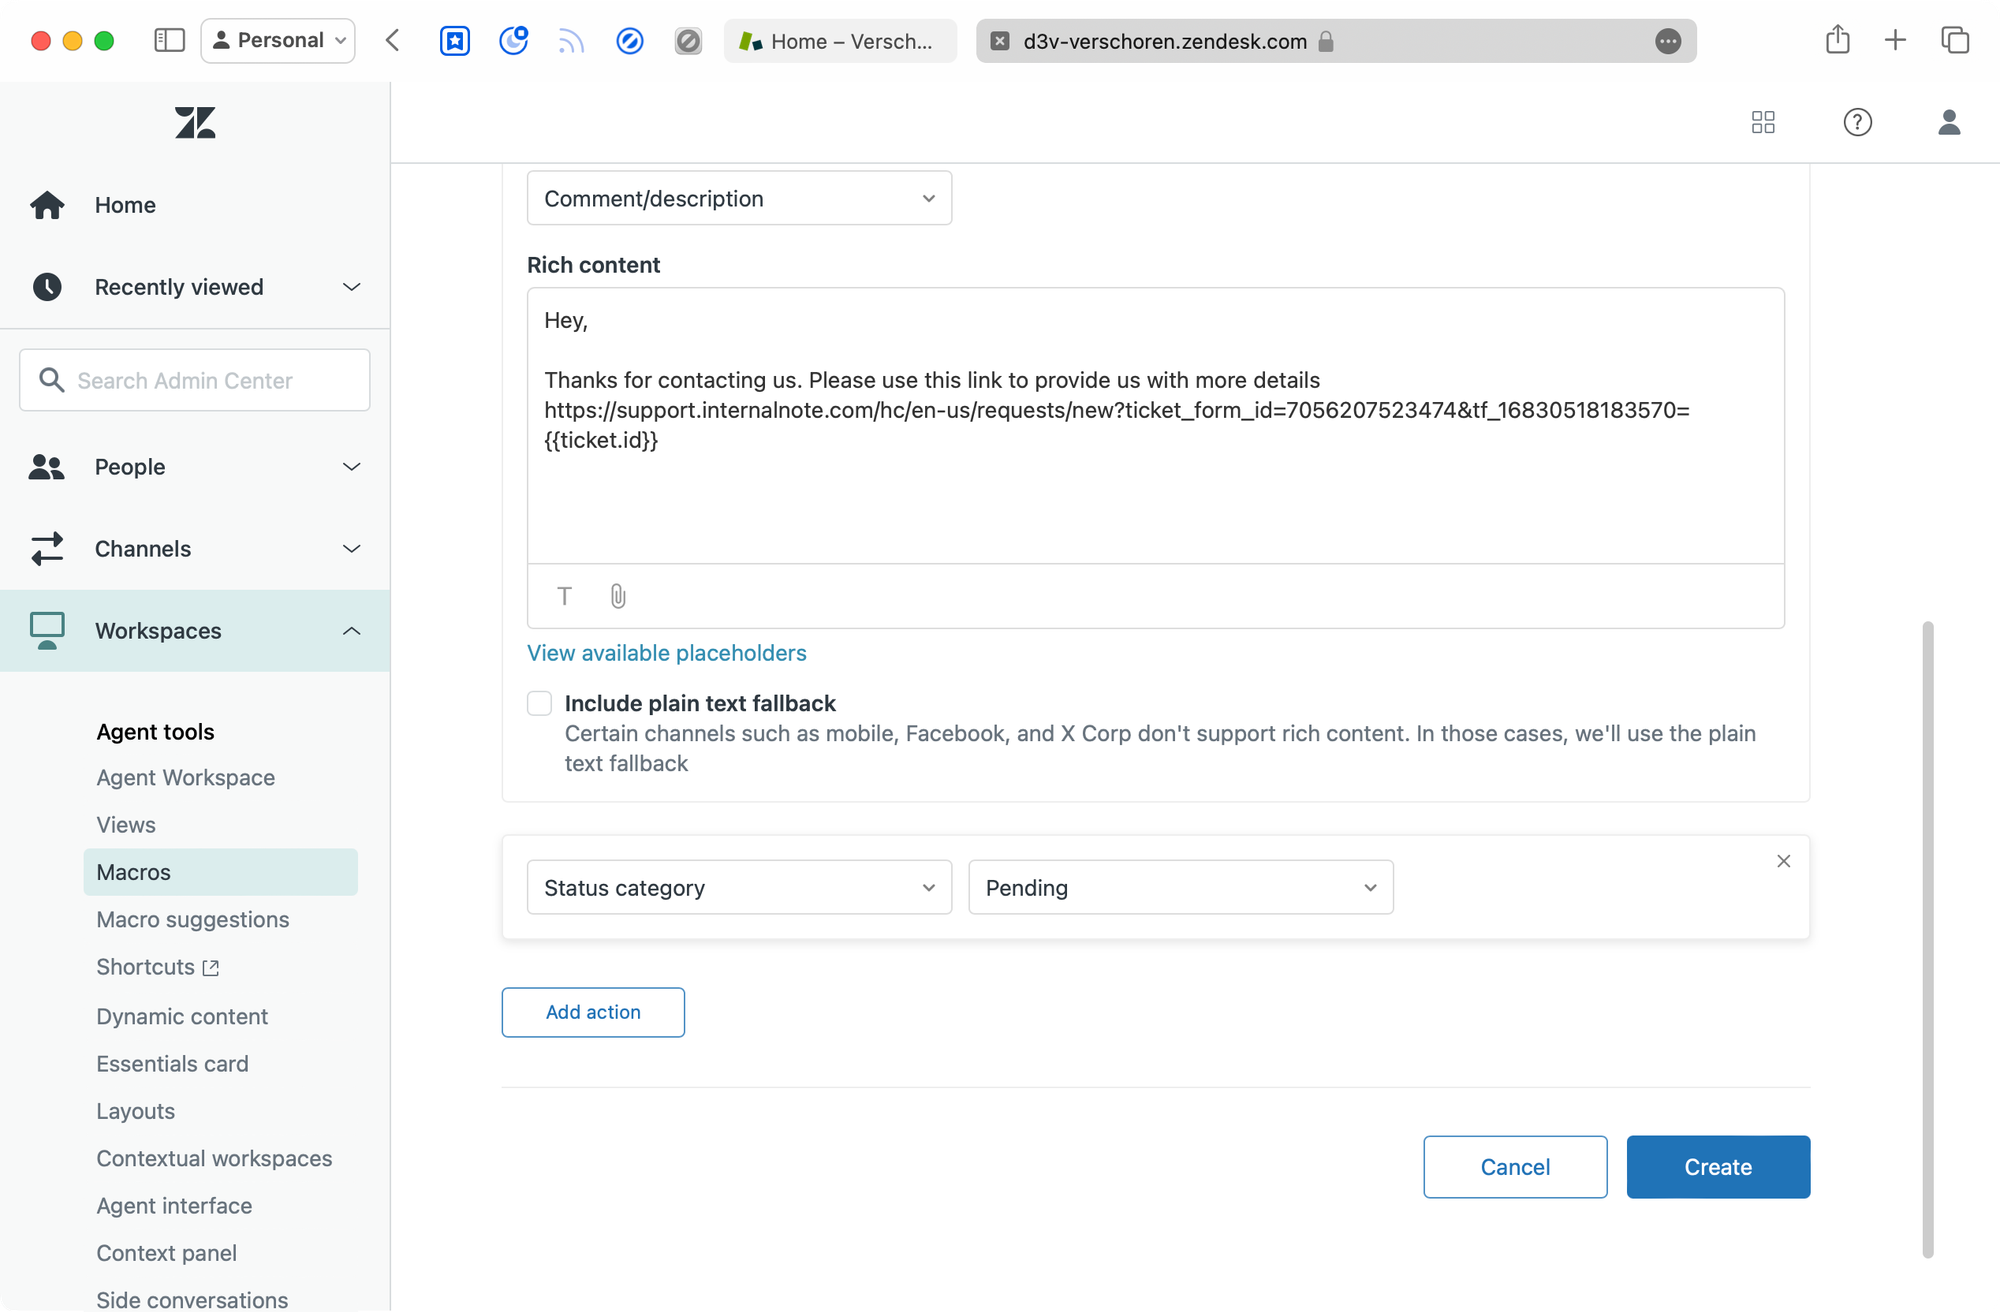Click the text formatting T icon

tap(564, 597)
